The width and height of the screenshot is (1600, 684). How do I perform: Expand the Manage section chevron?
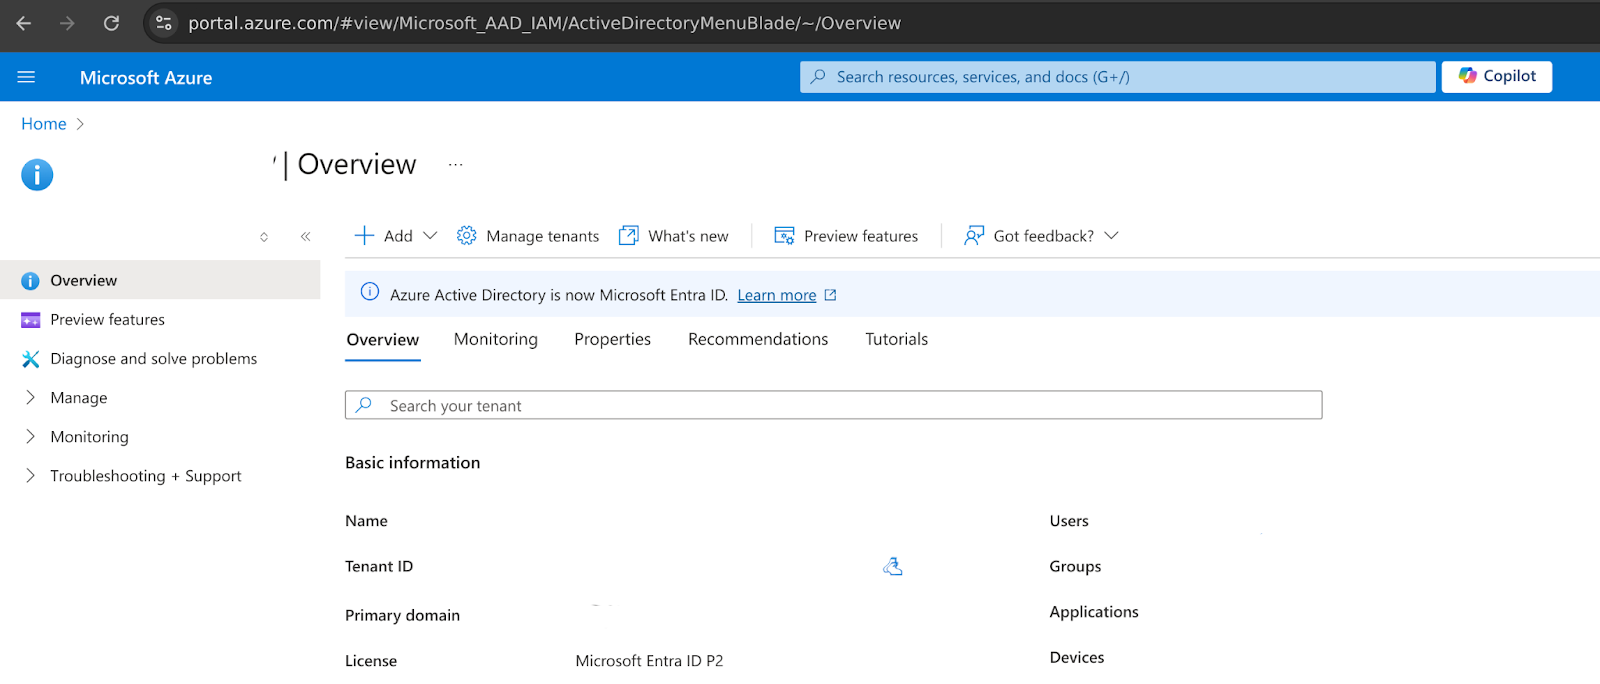click(30, 397)
